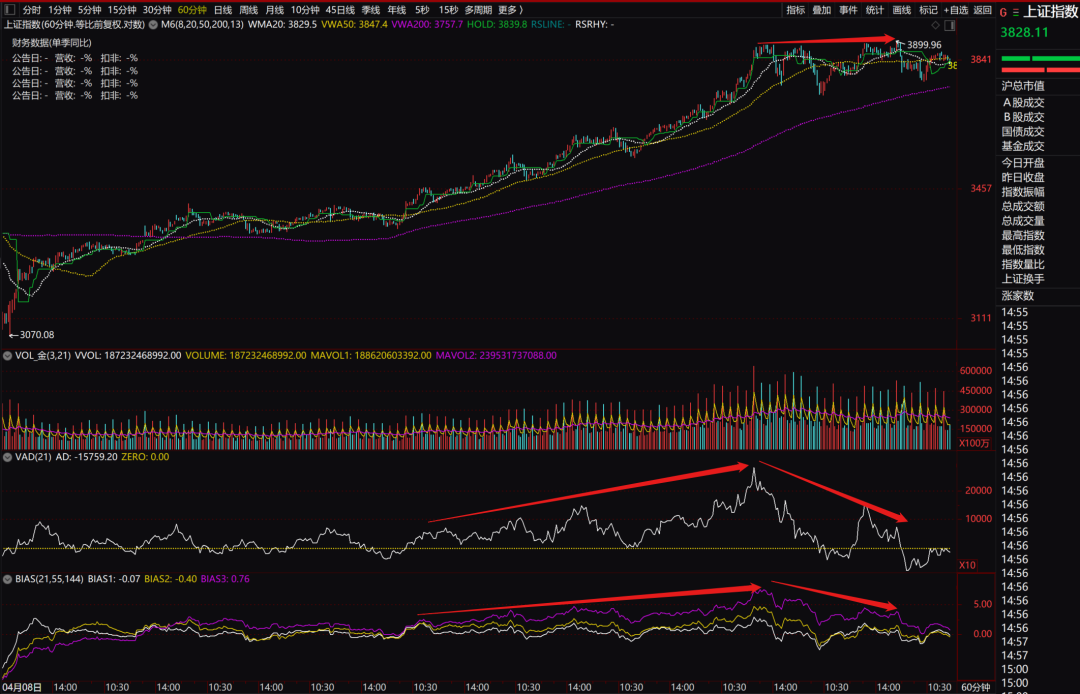Switch to the 5分钟 period tab
Image resolution: width=1080 pixels, height=694 pixels.
pyautogui.click(x=90, y=10)
